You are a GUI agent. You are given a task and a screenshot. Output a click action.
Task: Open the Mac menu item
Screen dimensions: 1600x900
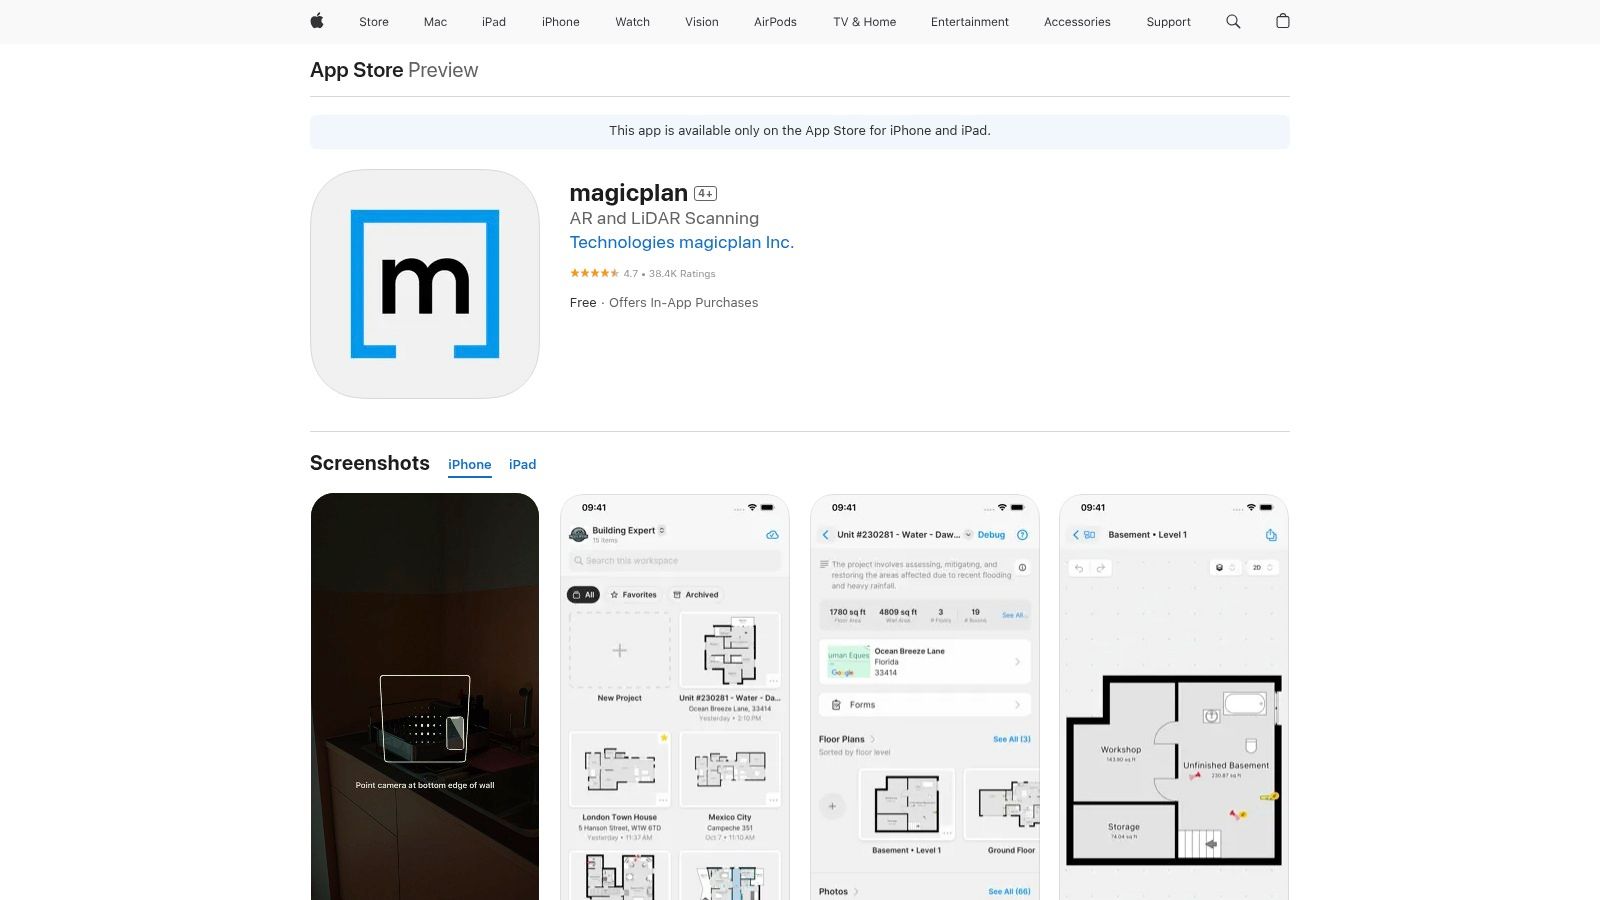tap(435, 21)
